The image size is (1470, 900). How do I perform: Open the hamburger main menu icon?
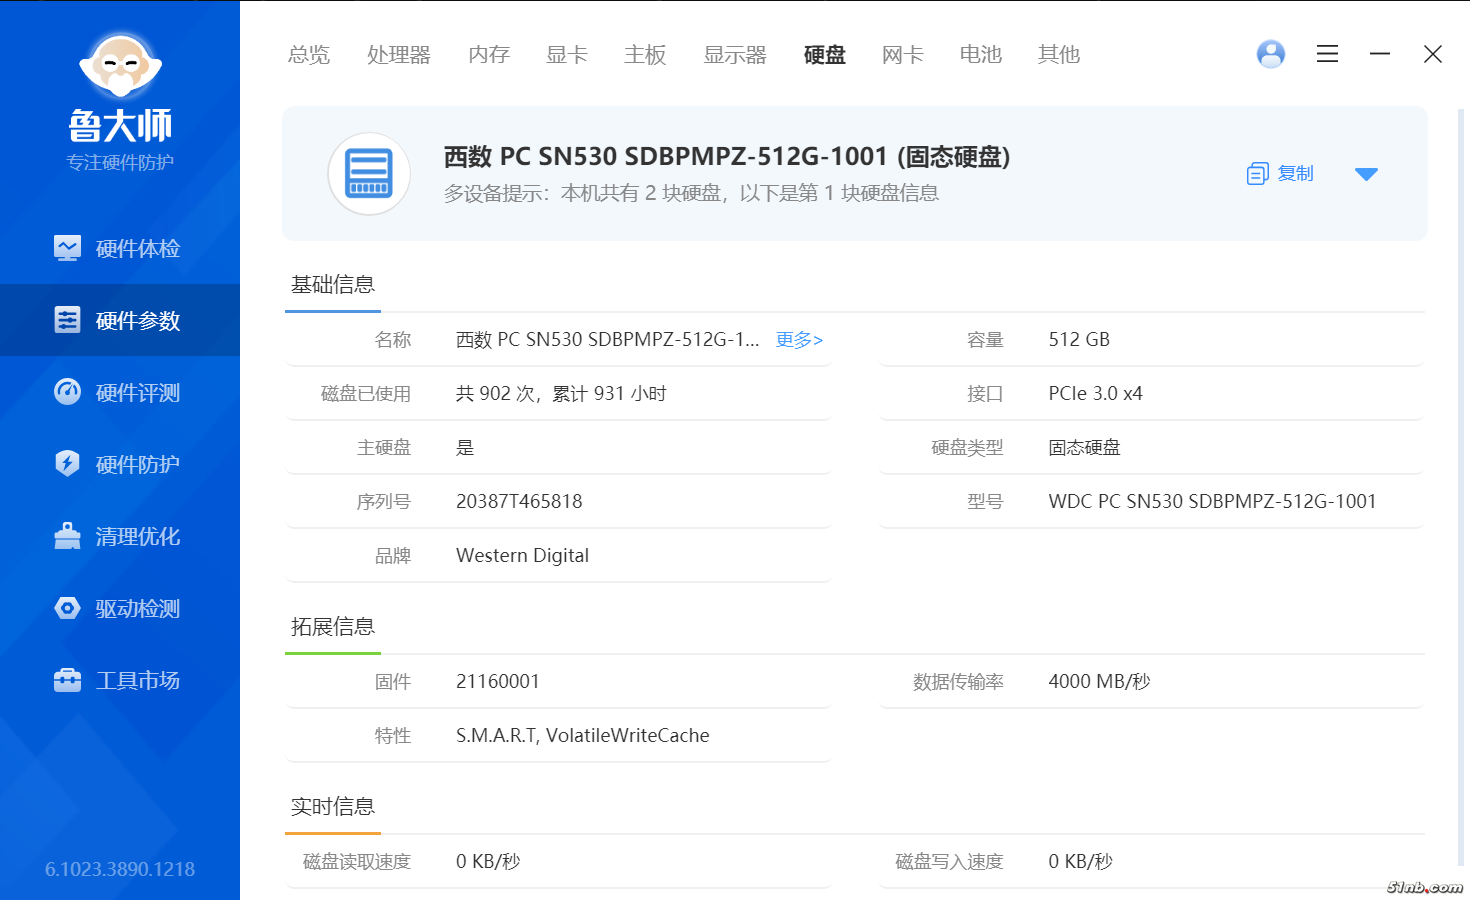1327,54
